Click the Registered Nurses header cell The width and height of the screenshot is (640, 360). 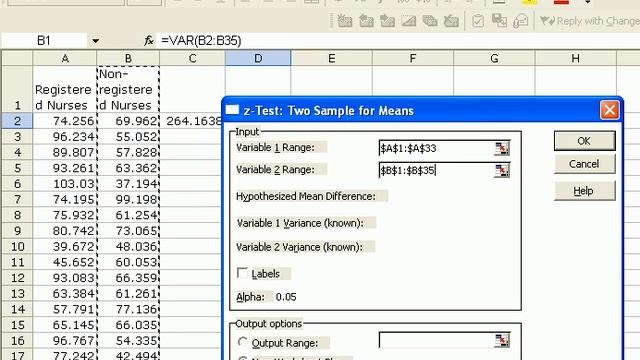click(x=65, y=89)
